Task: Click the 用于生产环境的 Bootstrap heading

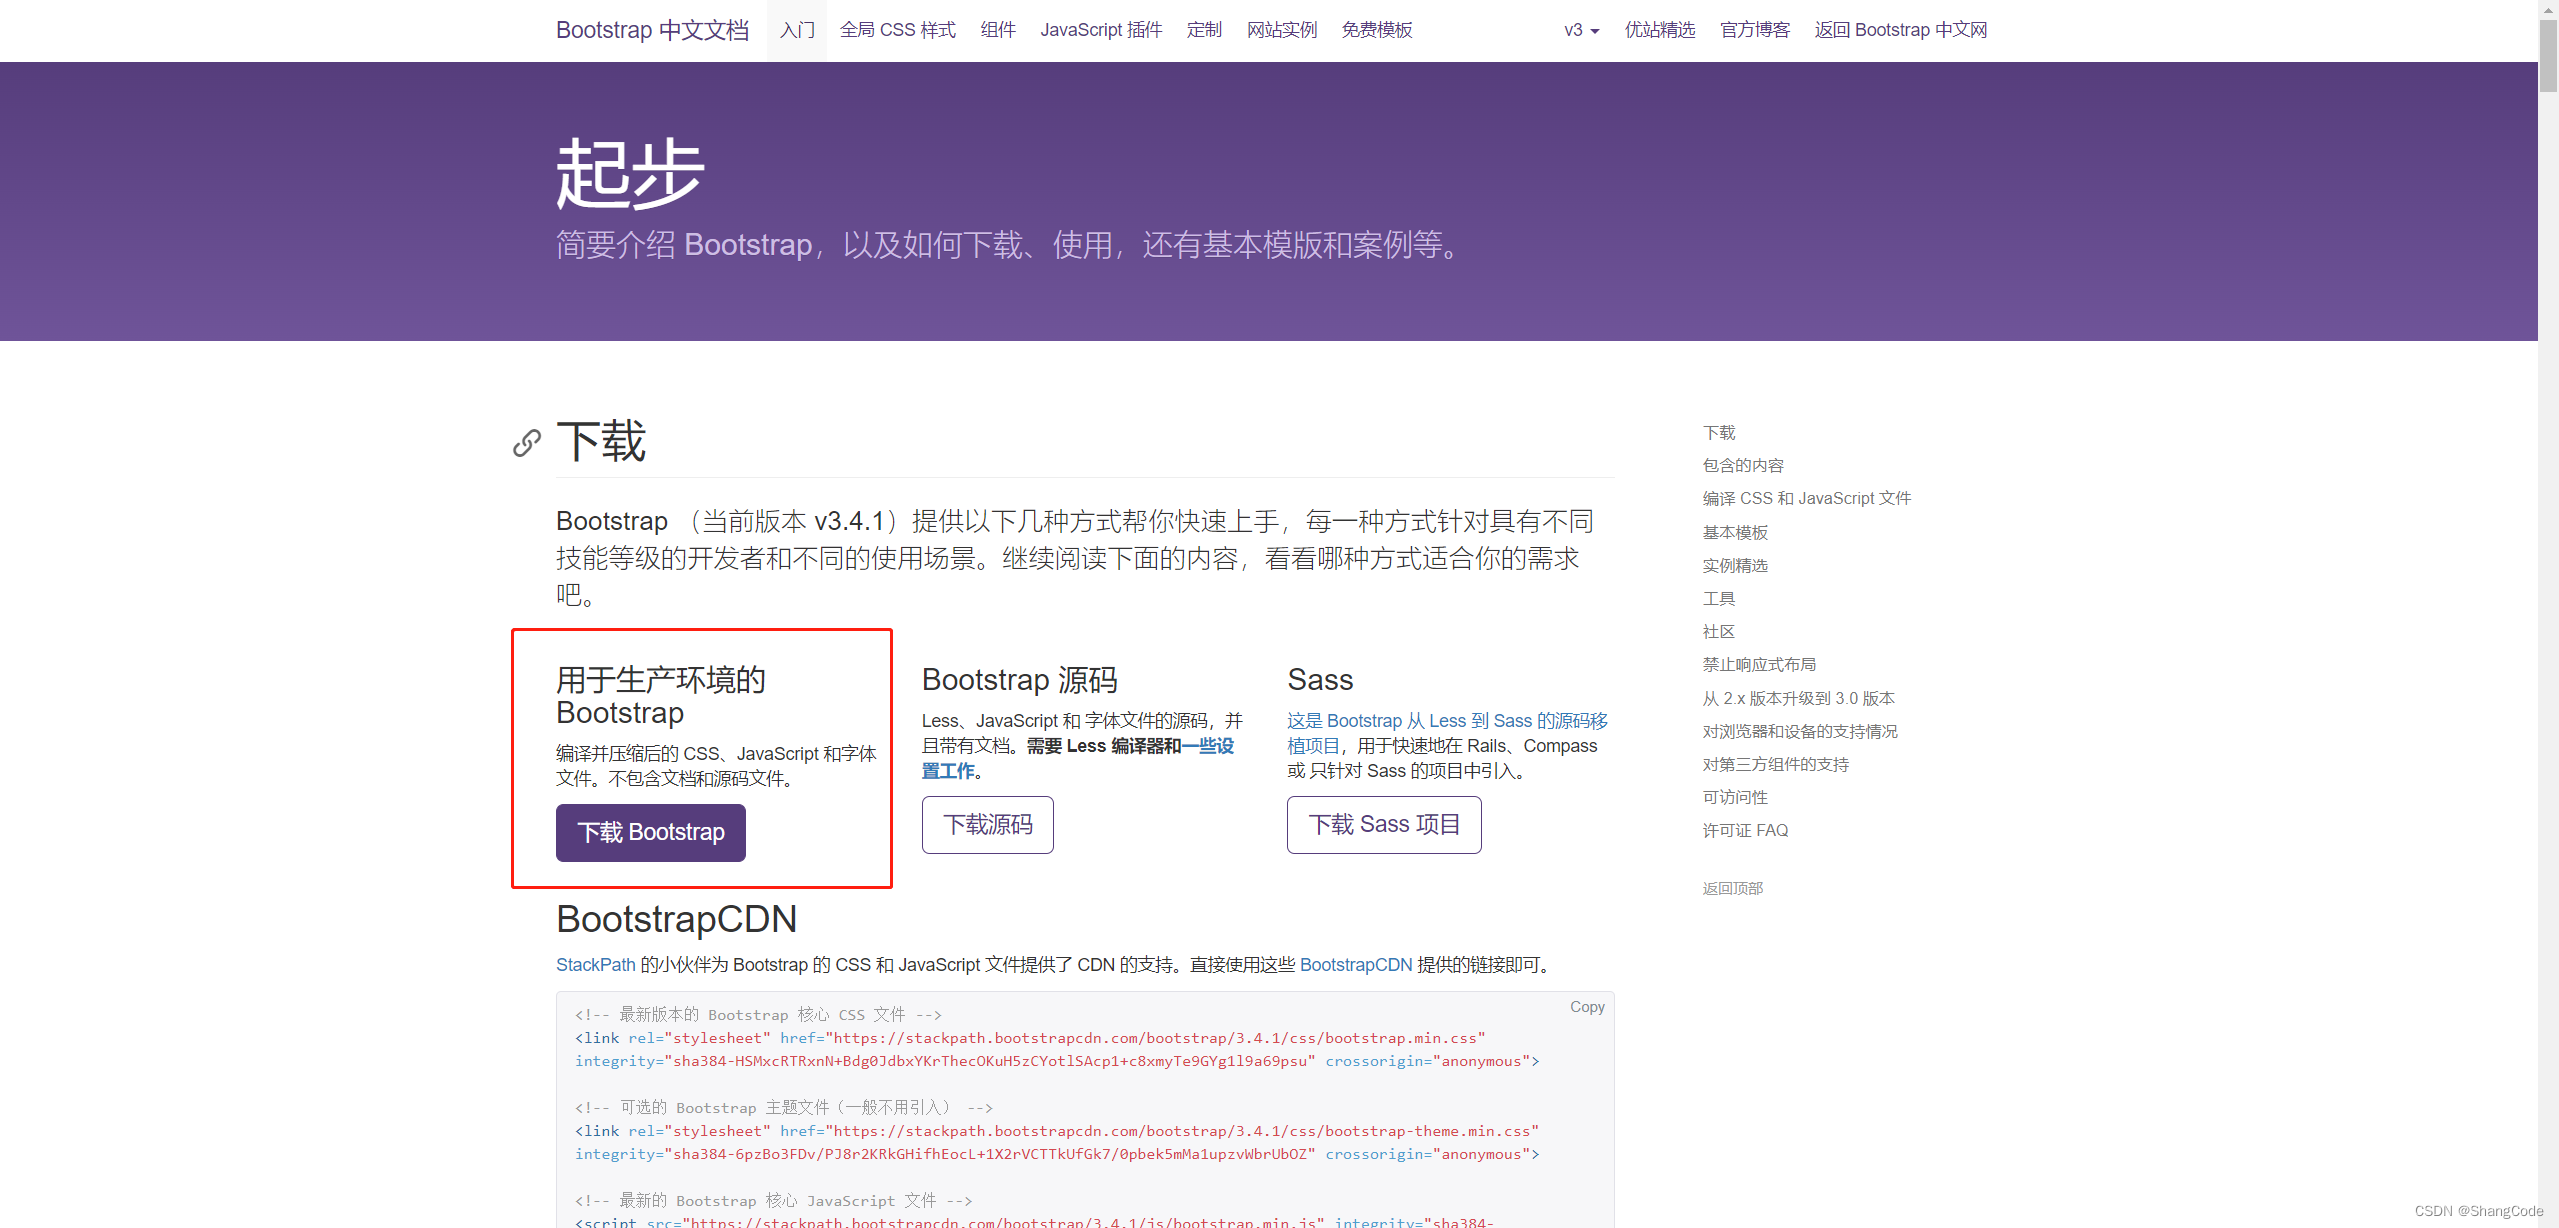Action: 661,696
